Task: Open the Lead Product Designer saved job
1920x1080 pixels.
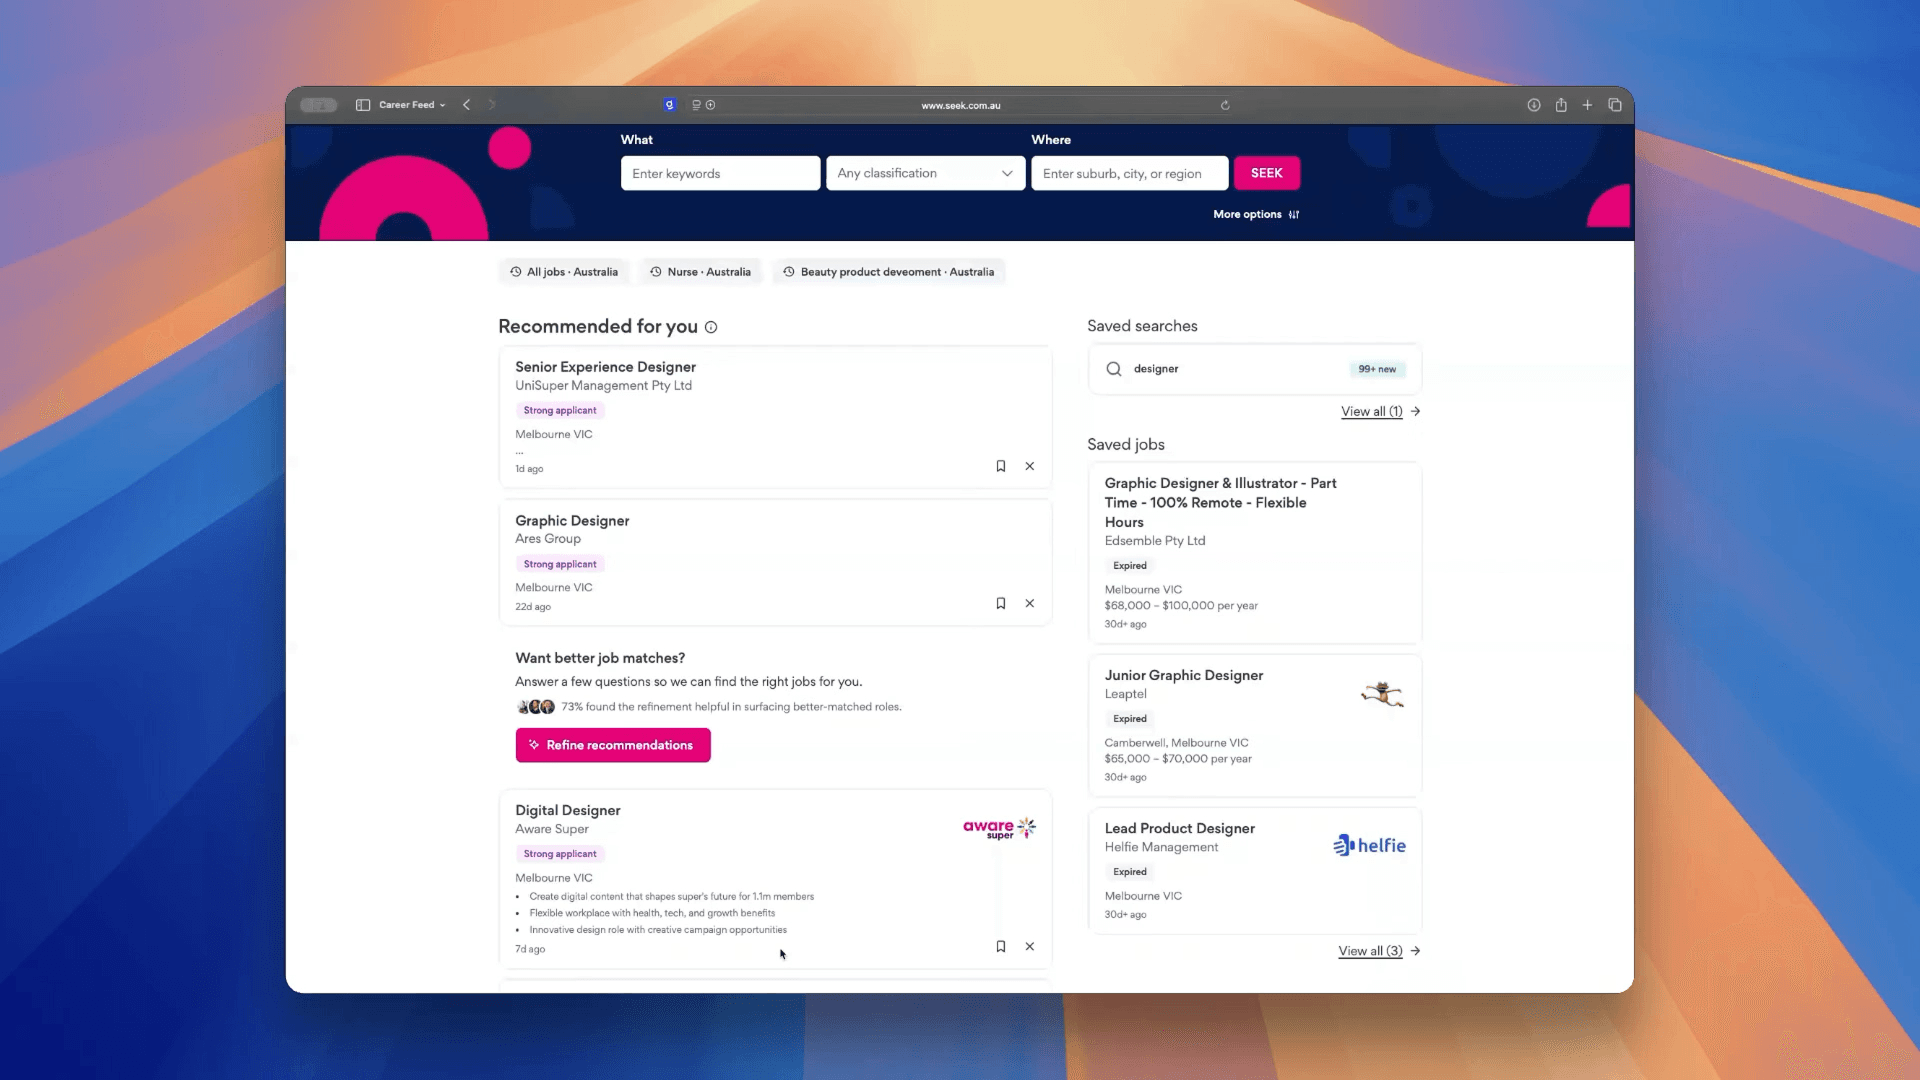Action: (1179, 828)
